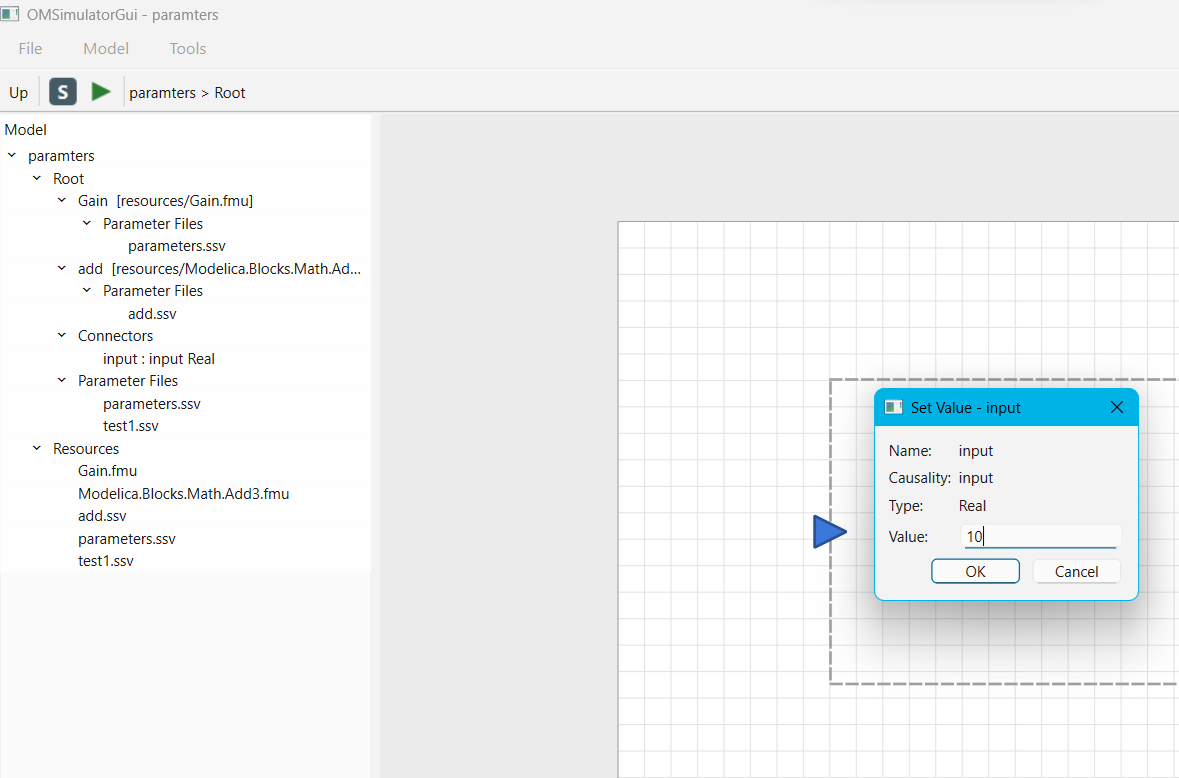Click the S simulation settings toolbar icon
The image size is (1179, 778).
[63, 92]
